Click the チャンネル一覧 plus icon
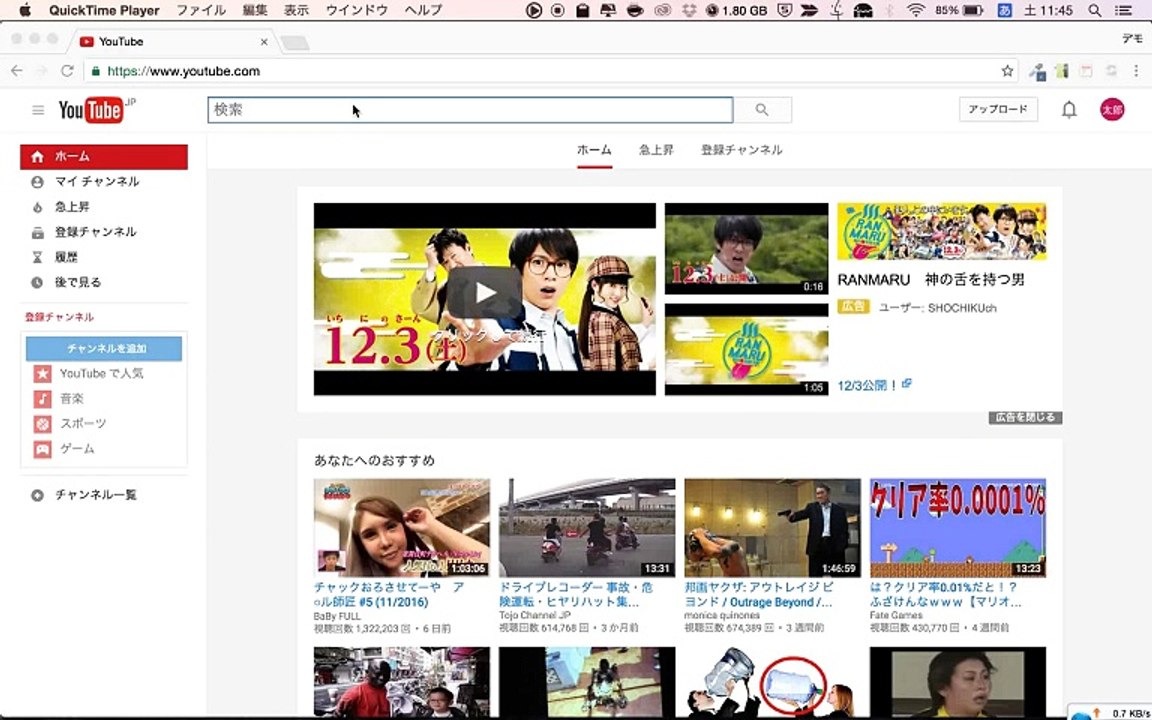 point(37,495)
